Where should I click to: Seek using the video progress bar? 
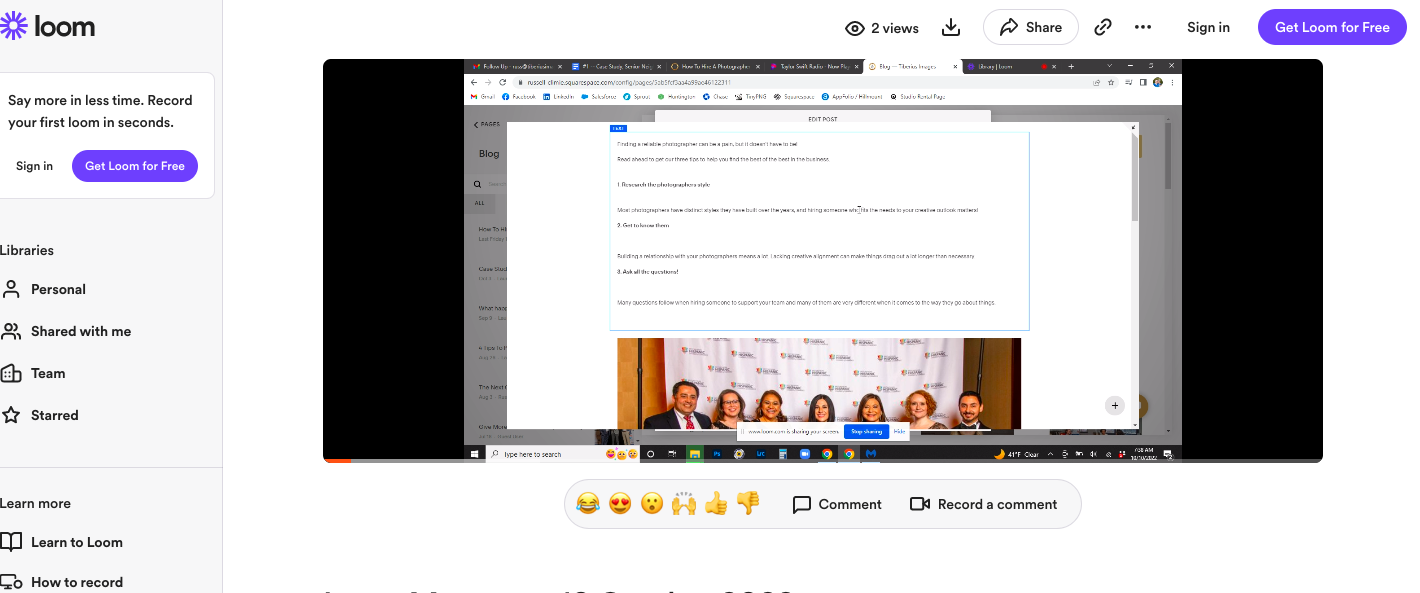click(822, 460)
